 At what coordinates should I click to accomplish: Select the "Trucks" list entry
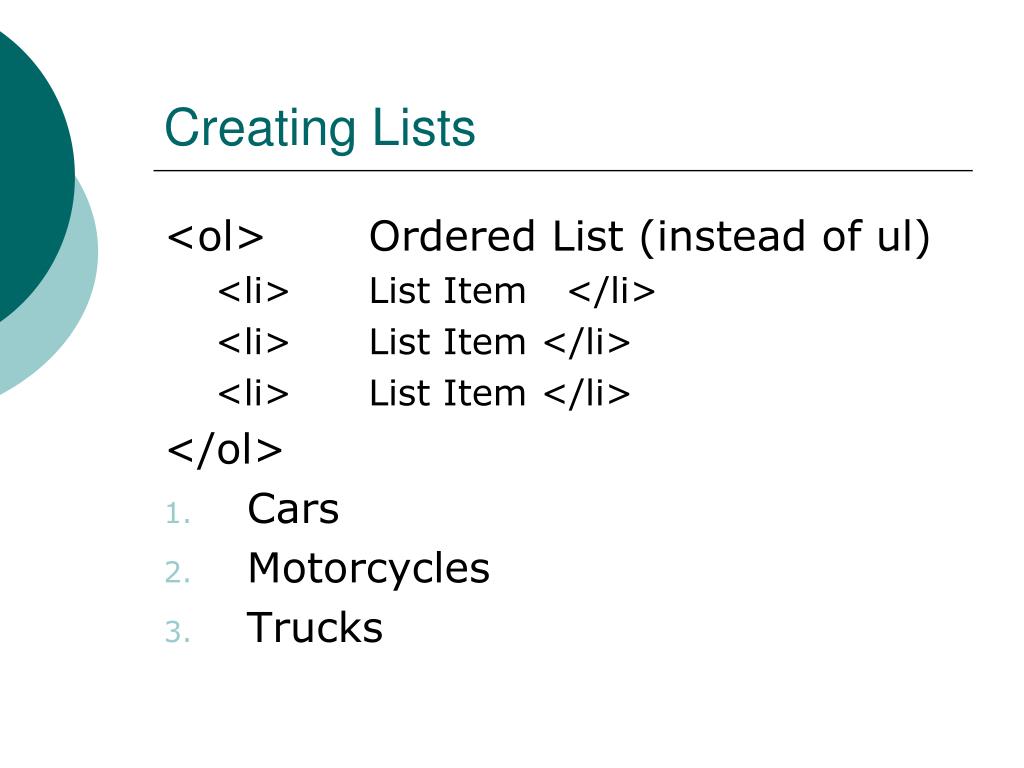pos(315,628)
